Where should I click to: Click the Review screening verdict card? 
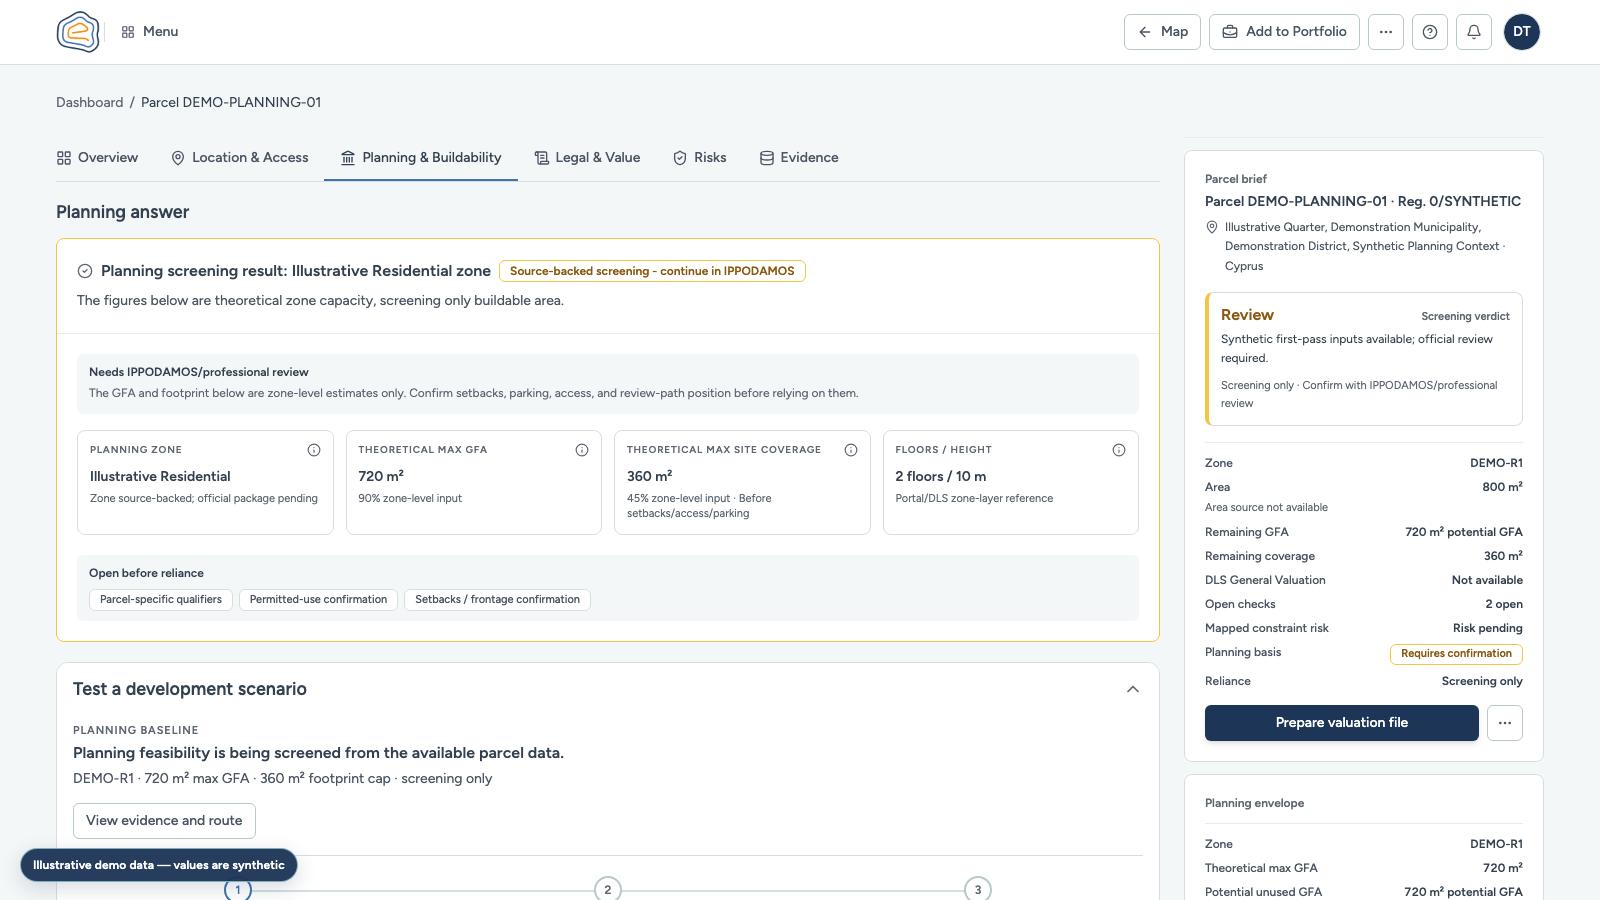[1364, 359]
